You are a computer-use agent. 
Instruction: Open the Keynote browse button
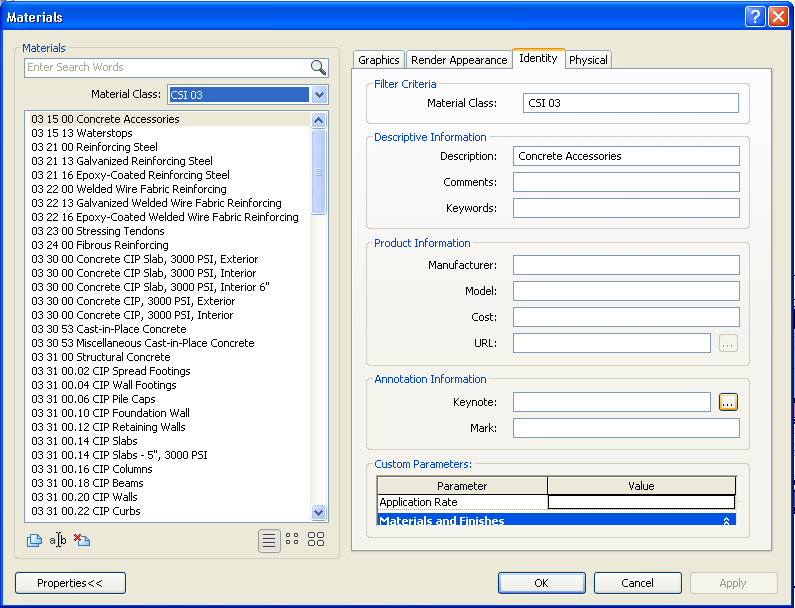click(728, 402)
